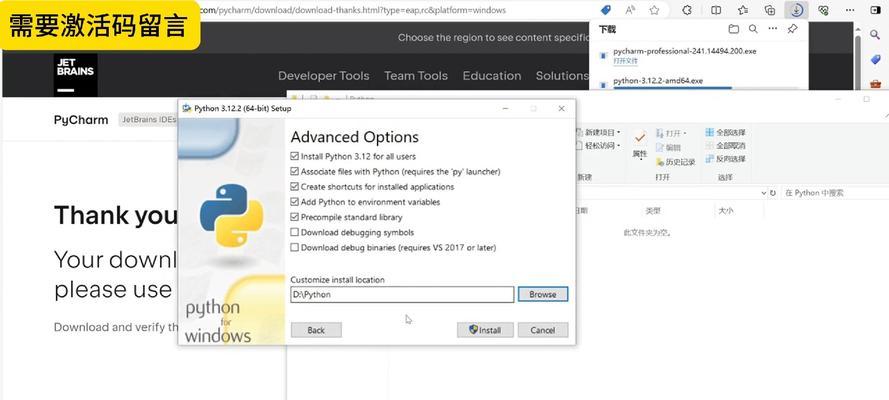Click the Install button in Python setup
Image resolution: width=889 pixels, height=400 pixels.
pos(485,330)
